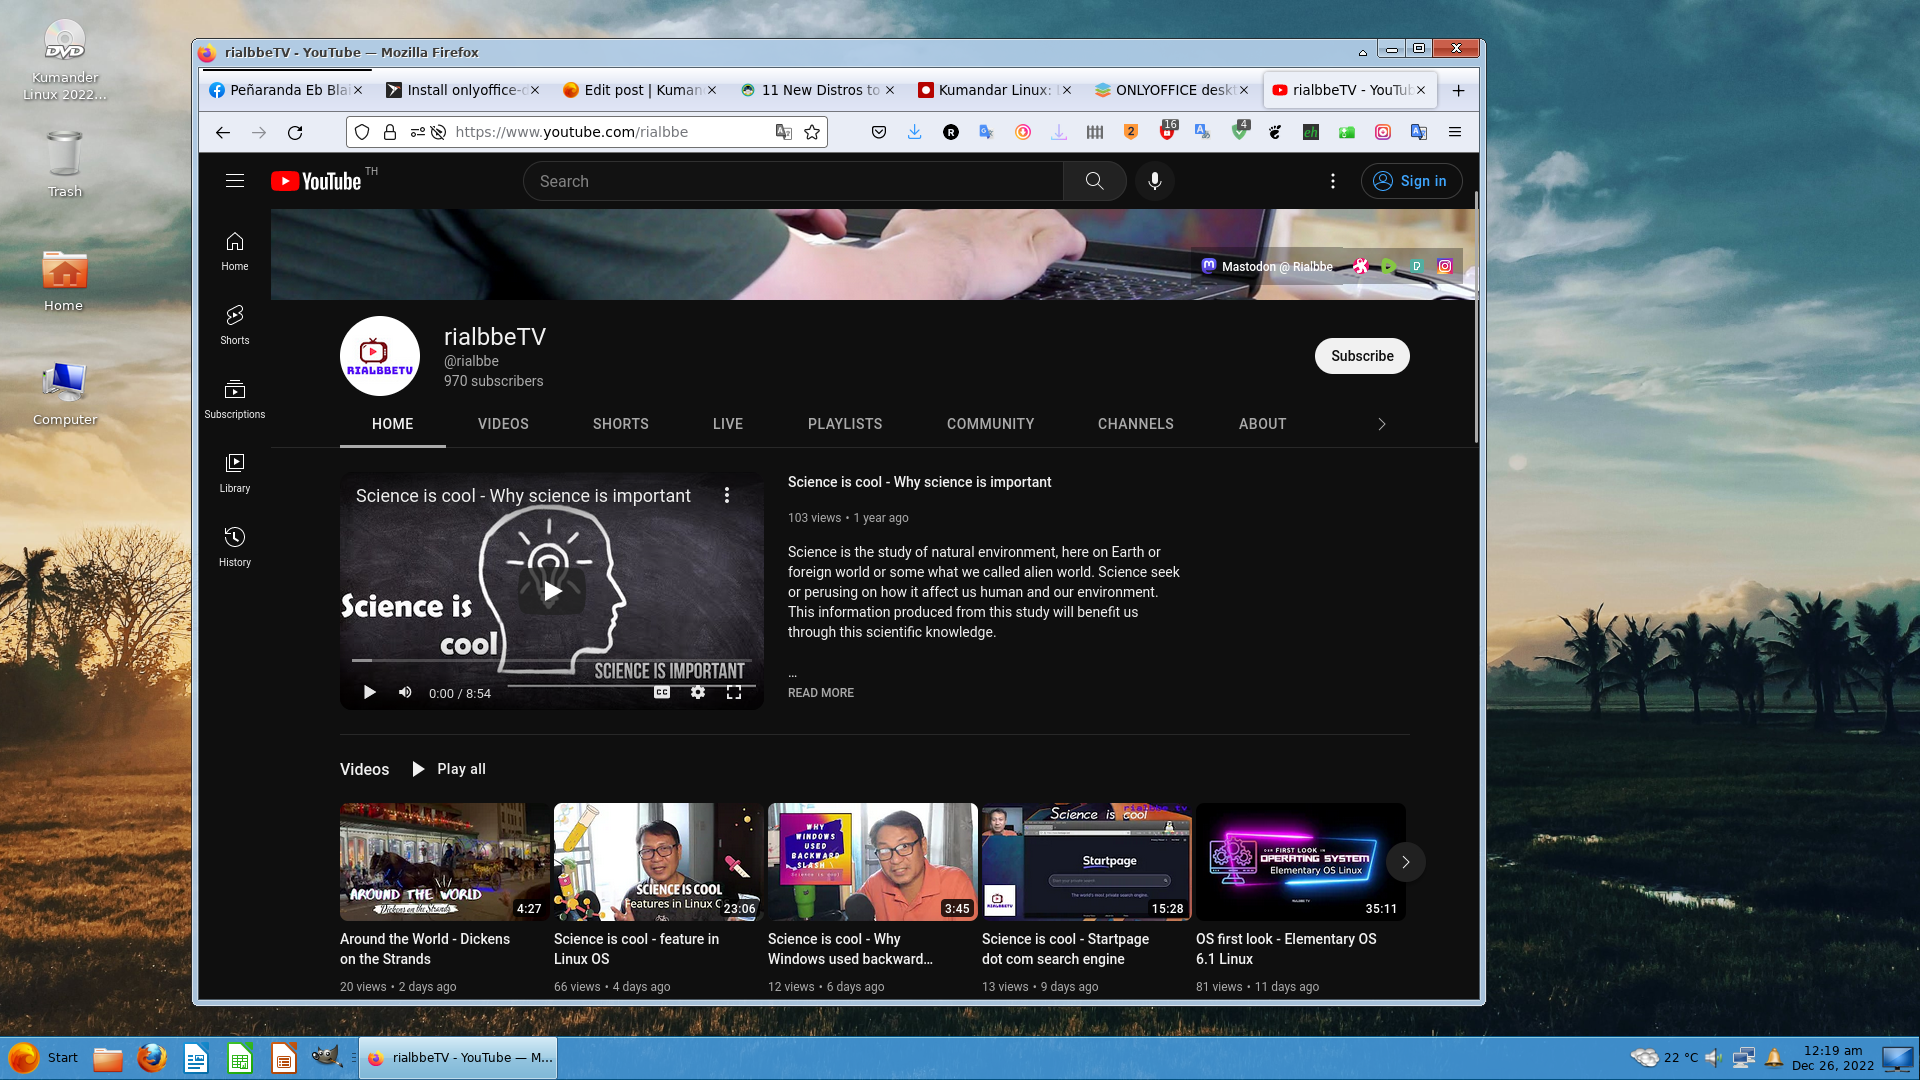
Task: Bookmark this page with star icon
Action: point(812,132)
